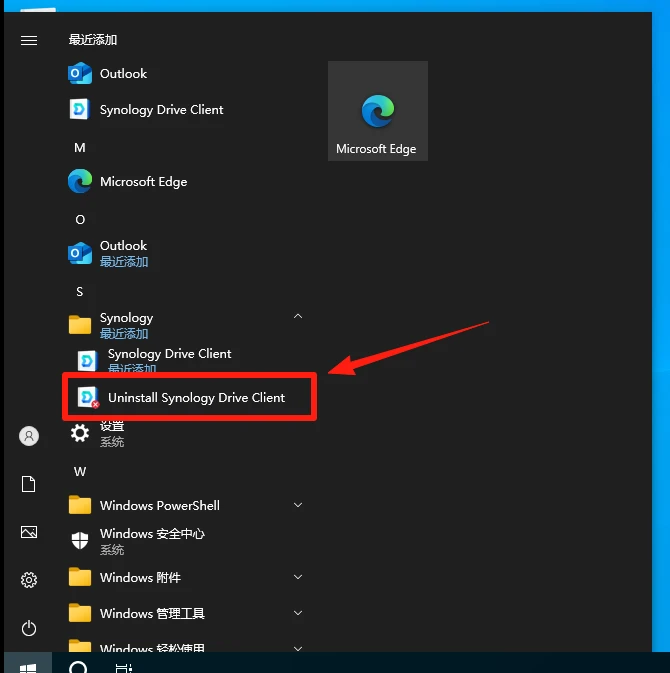The width and height of the screenshot is (670, 673).
Task: Jump to letter M section header
Action: [80, 148]
